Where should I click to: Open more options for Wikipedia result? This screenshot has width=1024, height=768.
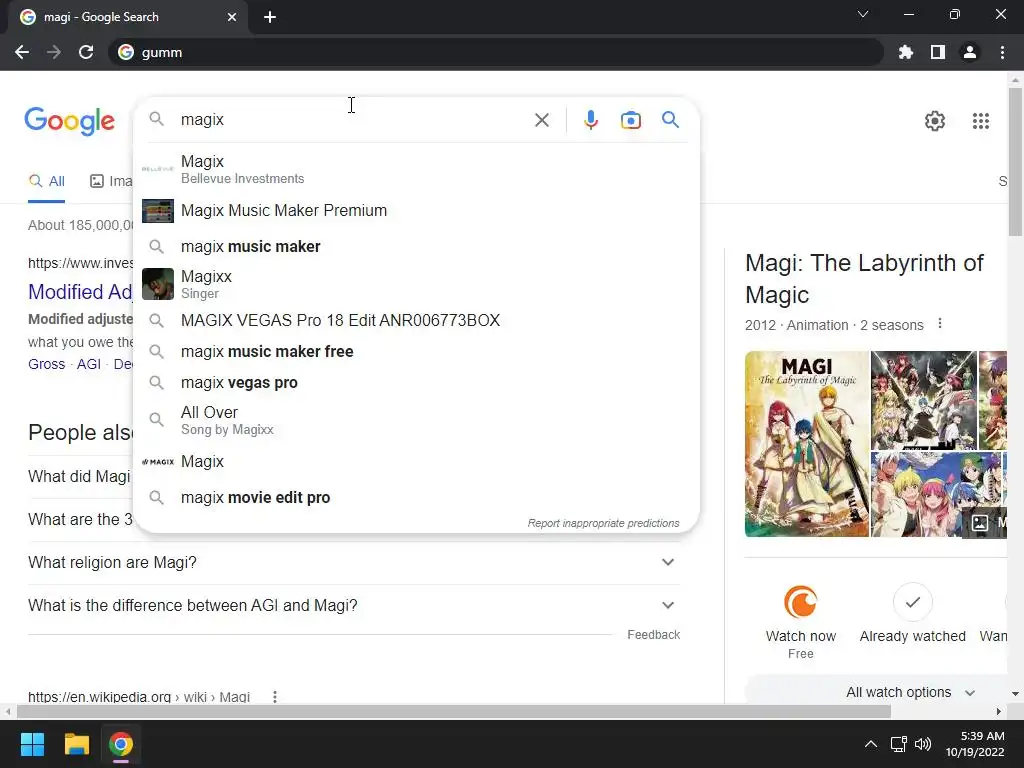pyautogui.click(x=275, y=697)
